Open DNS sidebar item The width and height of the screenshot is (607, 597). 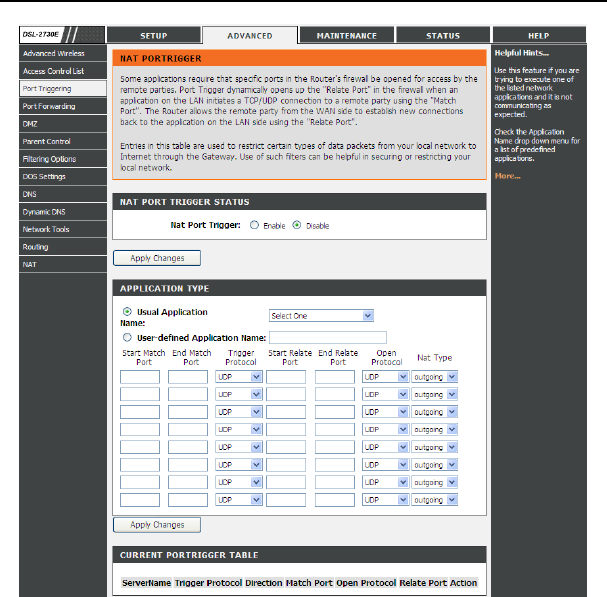[x=63, y=194]
